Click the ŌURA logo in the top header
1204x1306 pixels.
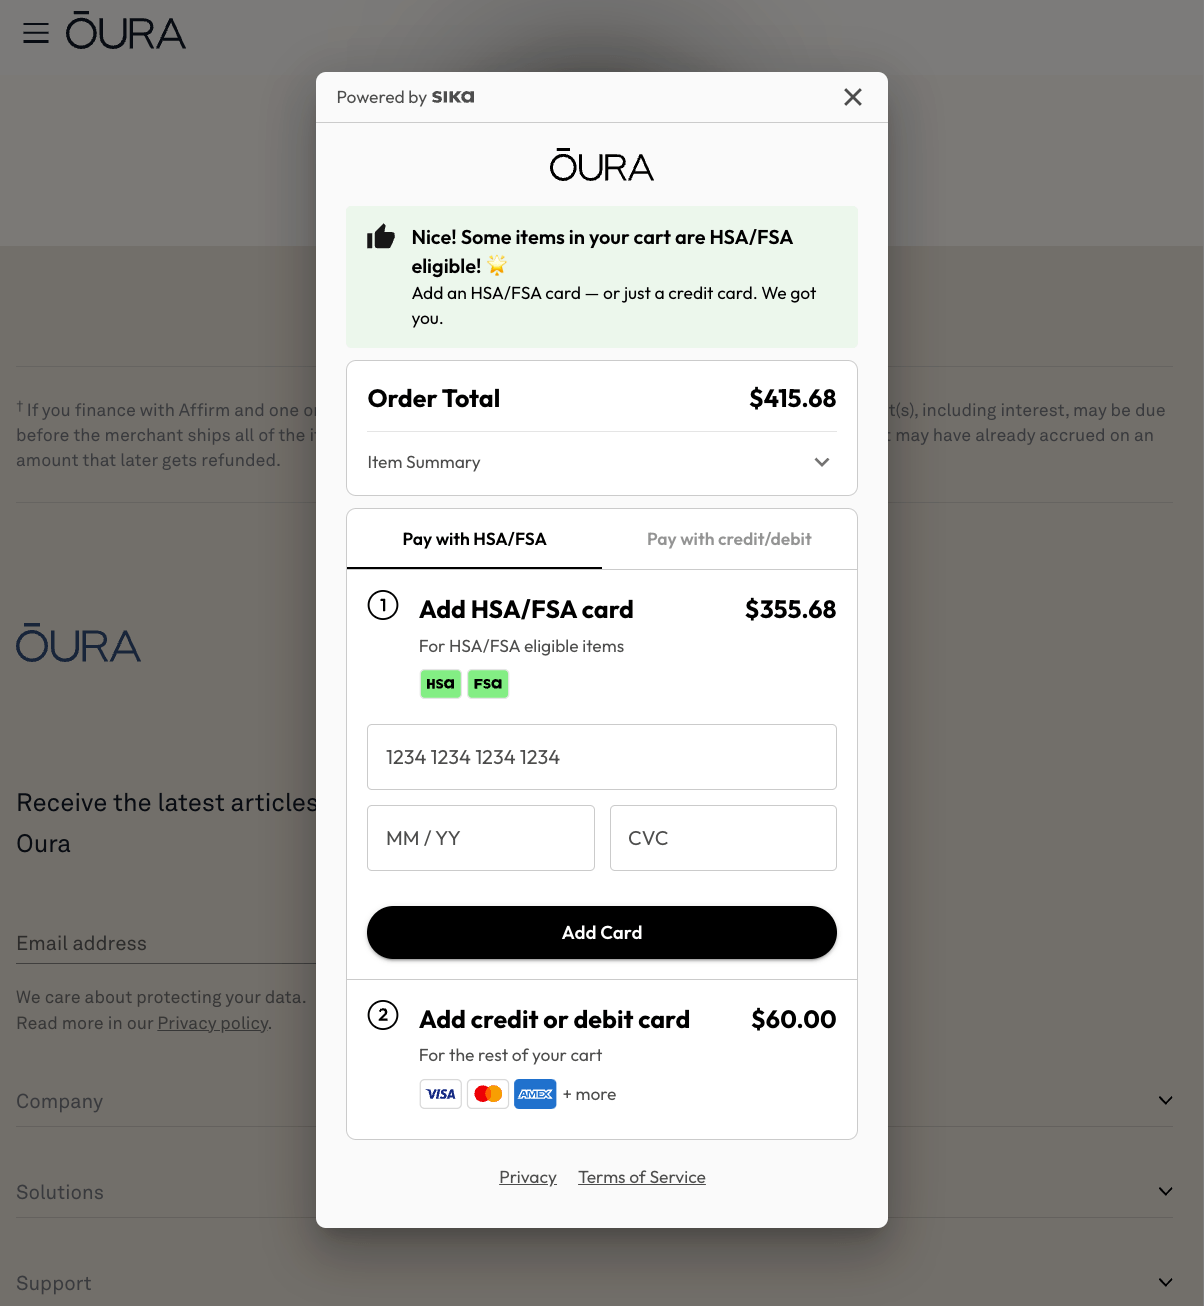[126, 31]
